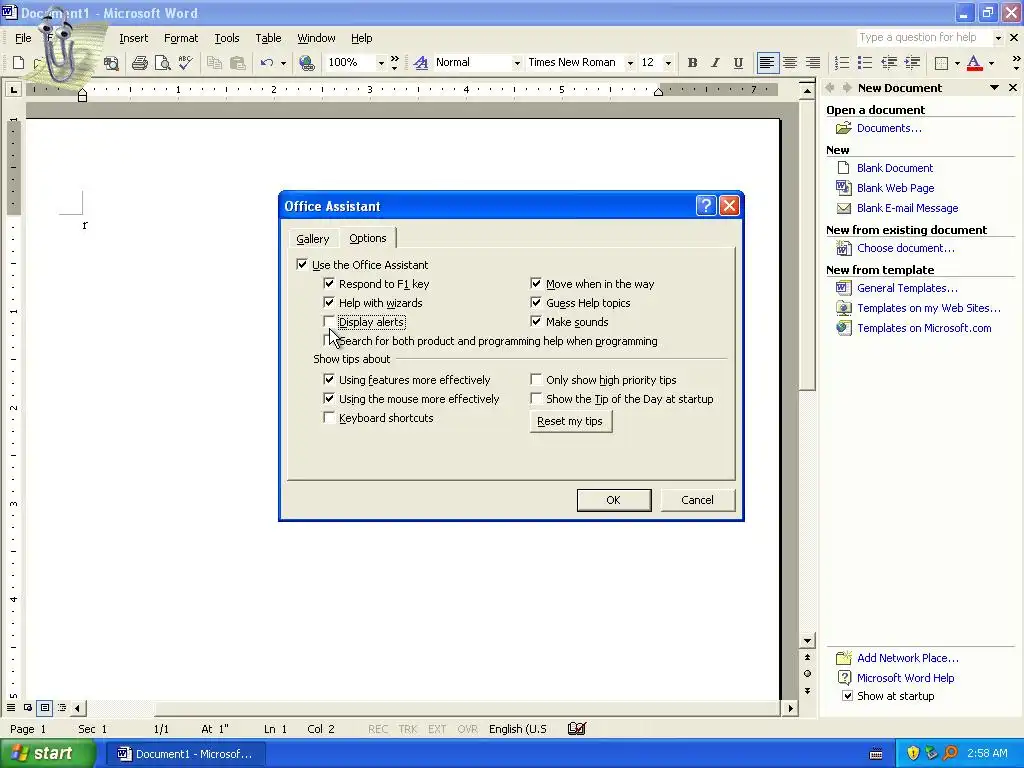This screenshot has height=768, width=1024.
Task: Select Align Right alignment
Action: point(813,63)
